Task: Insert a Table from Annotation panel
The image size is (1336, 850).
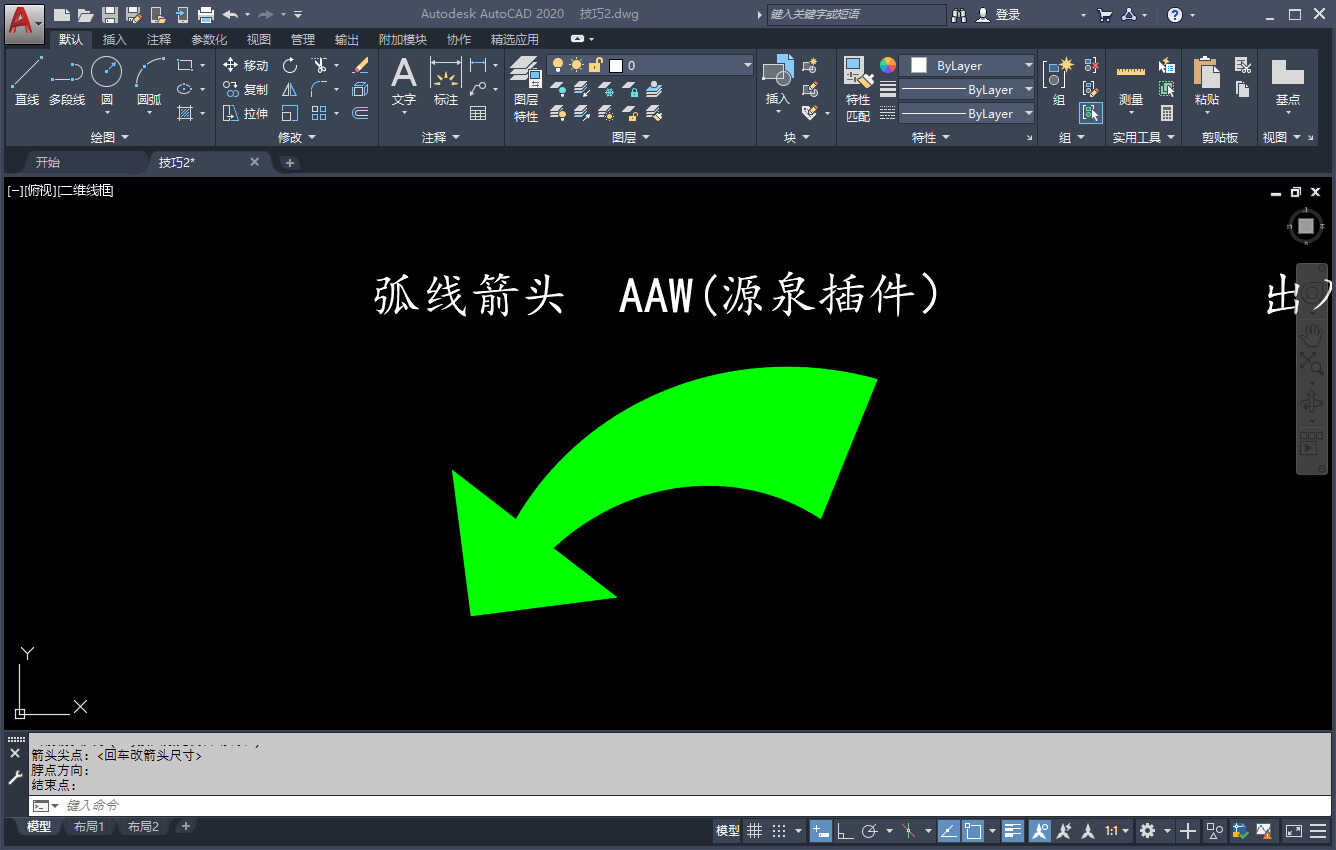Action: click(478, 113)
